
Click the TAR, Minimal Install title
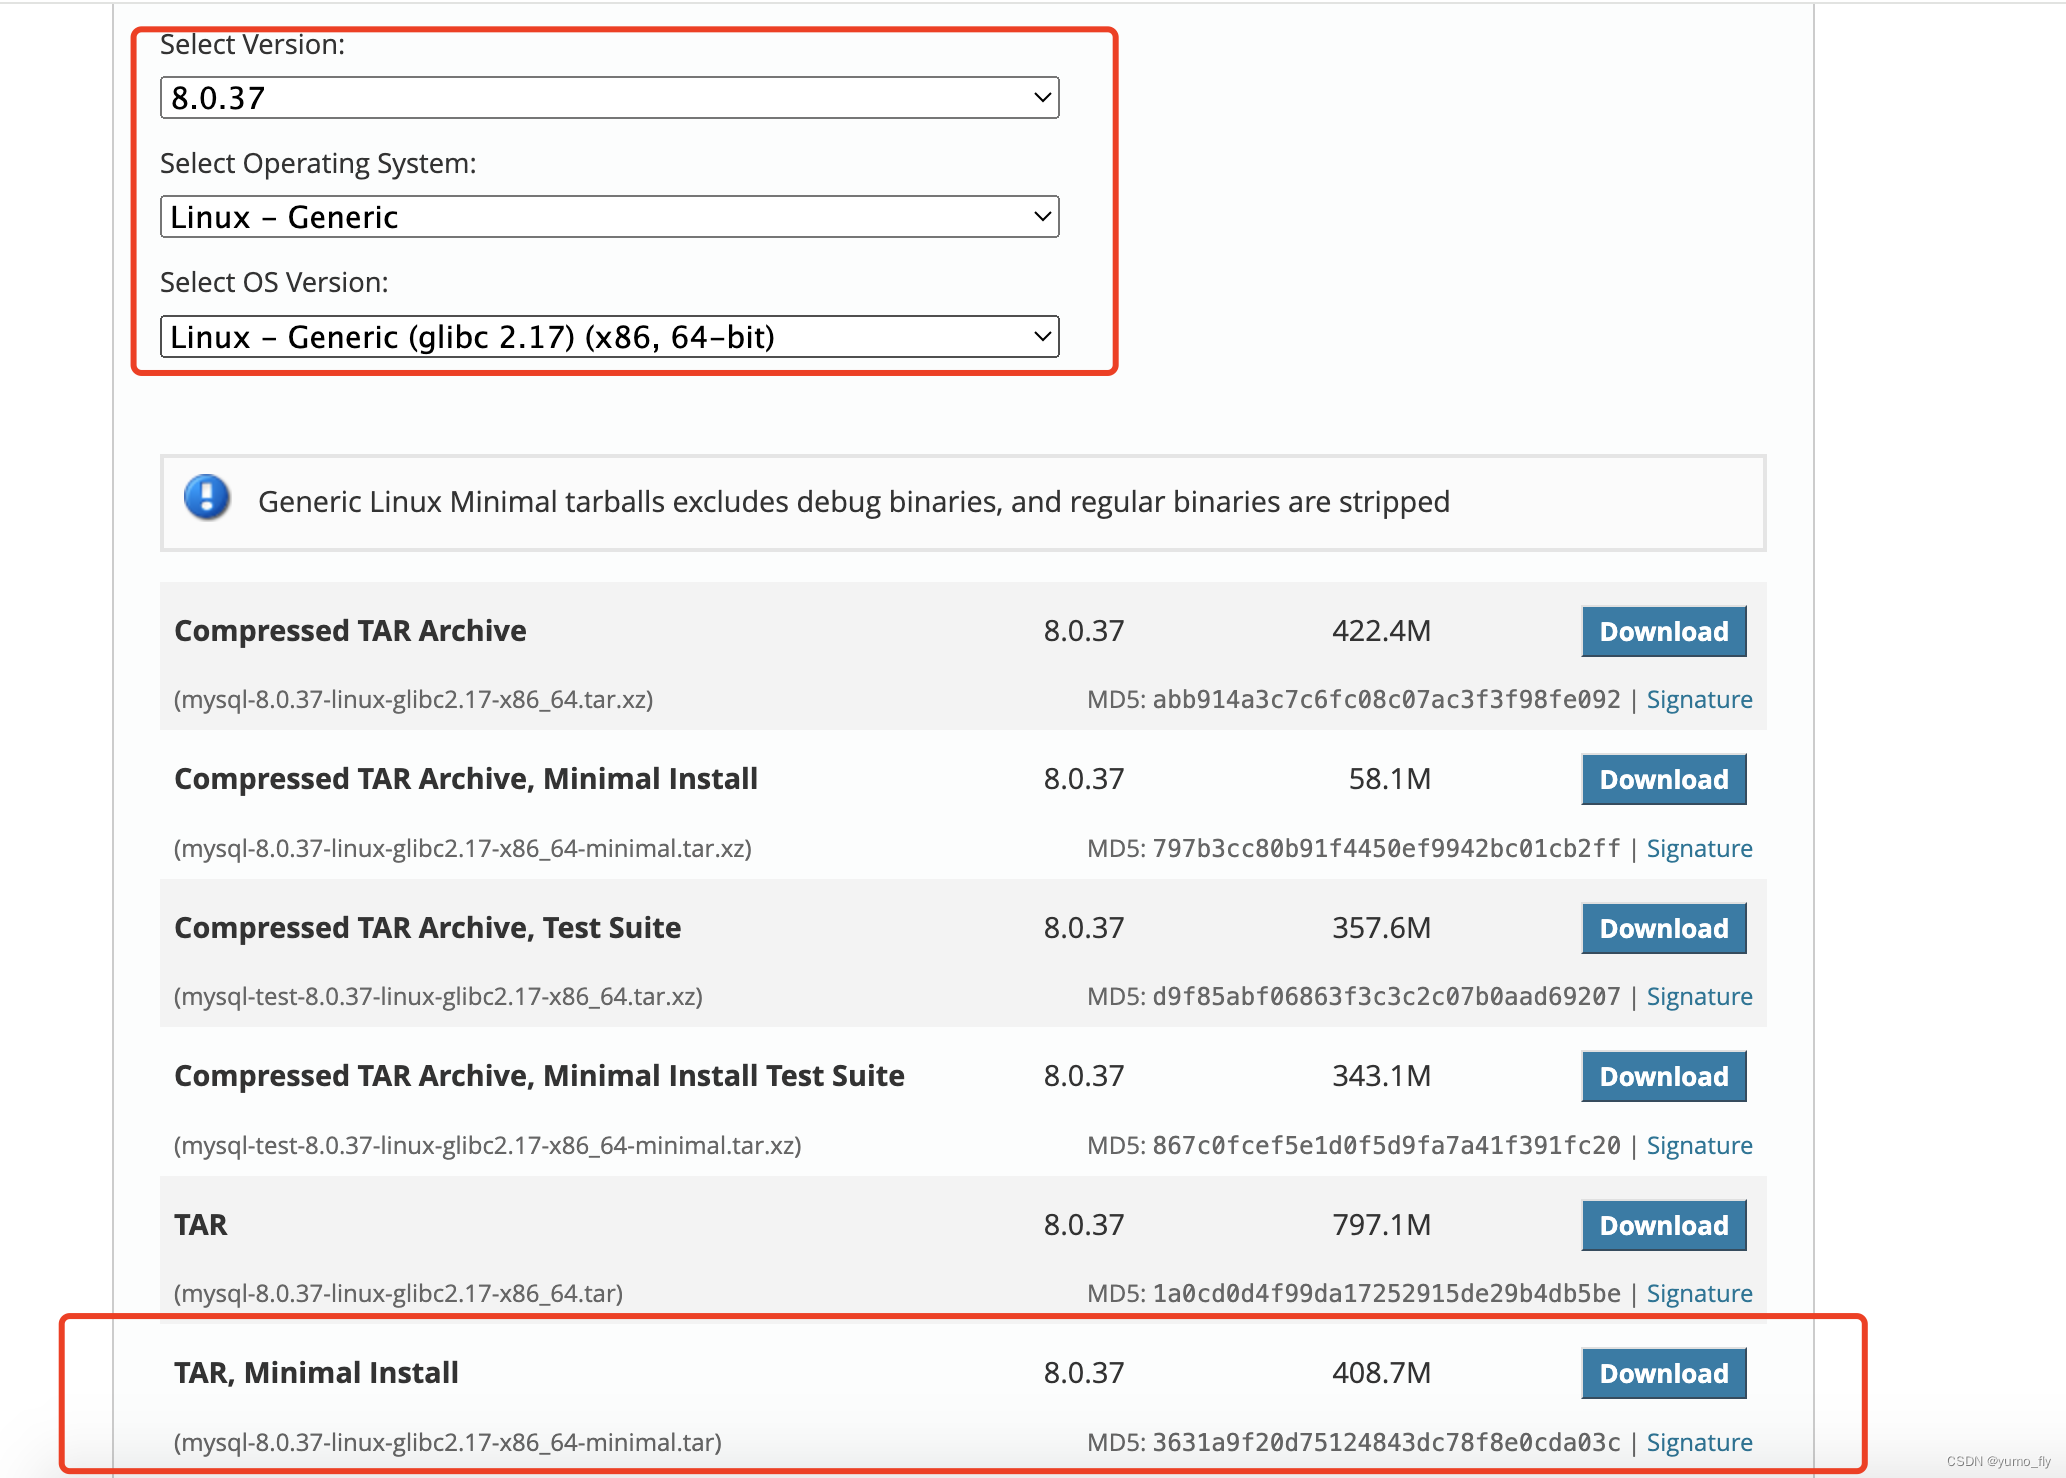(316, 1373)
